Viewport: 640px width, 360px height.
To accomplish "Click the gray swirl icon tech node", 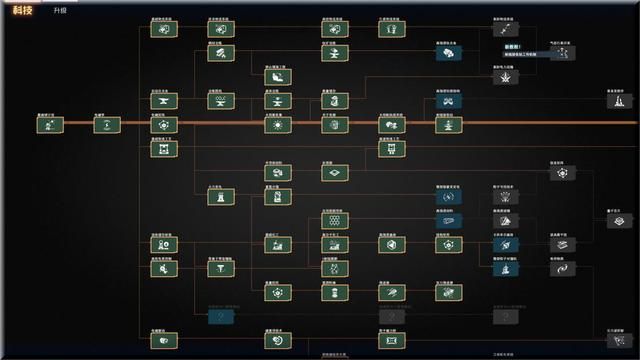I will [x=562, y=269].
